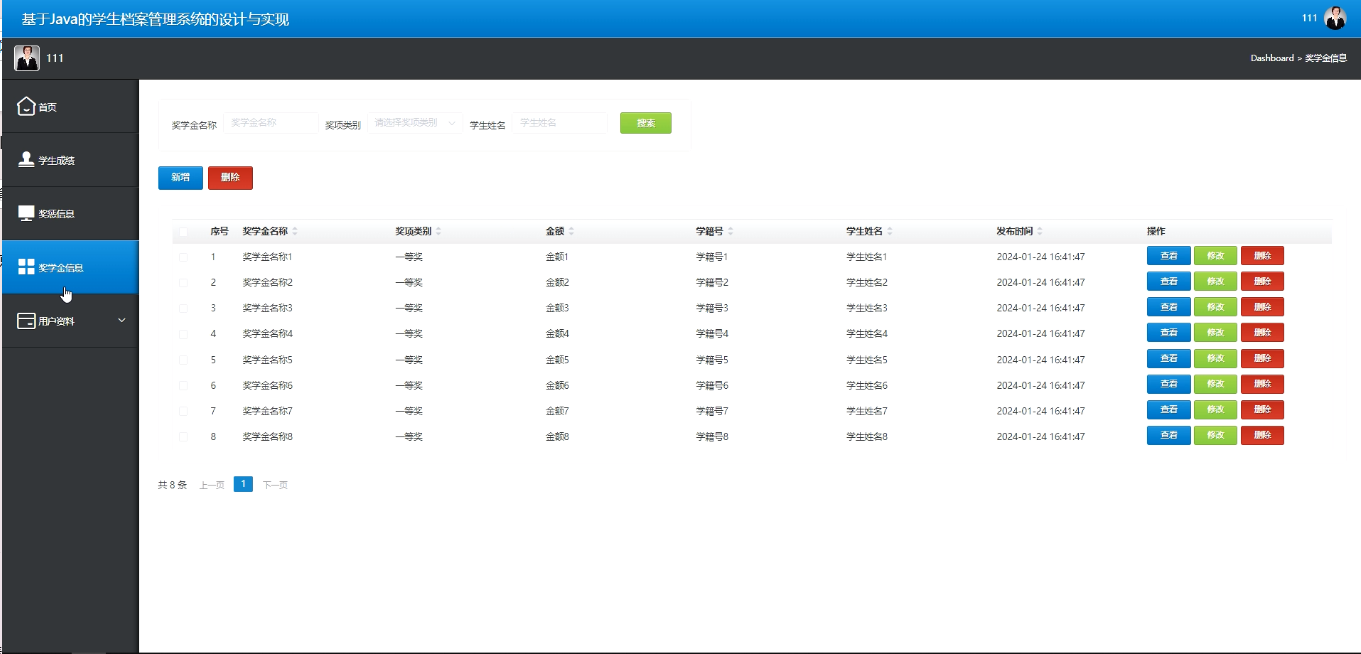Sort table by 学生姓名 column arrows
Image resolution: width=1361 pixels, height=654 pixels.
890,231
